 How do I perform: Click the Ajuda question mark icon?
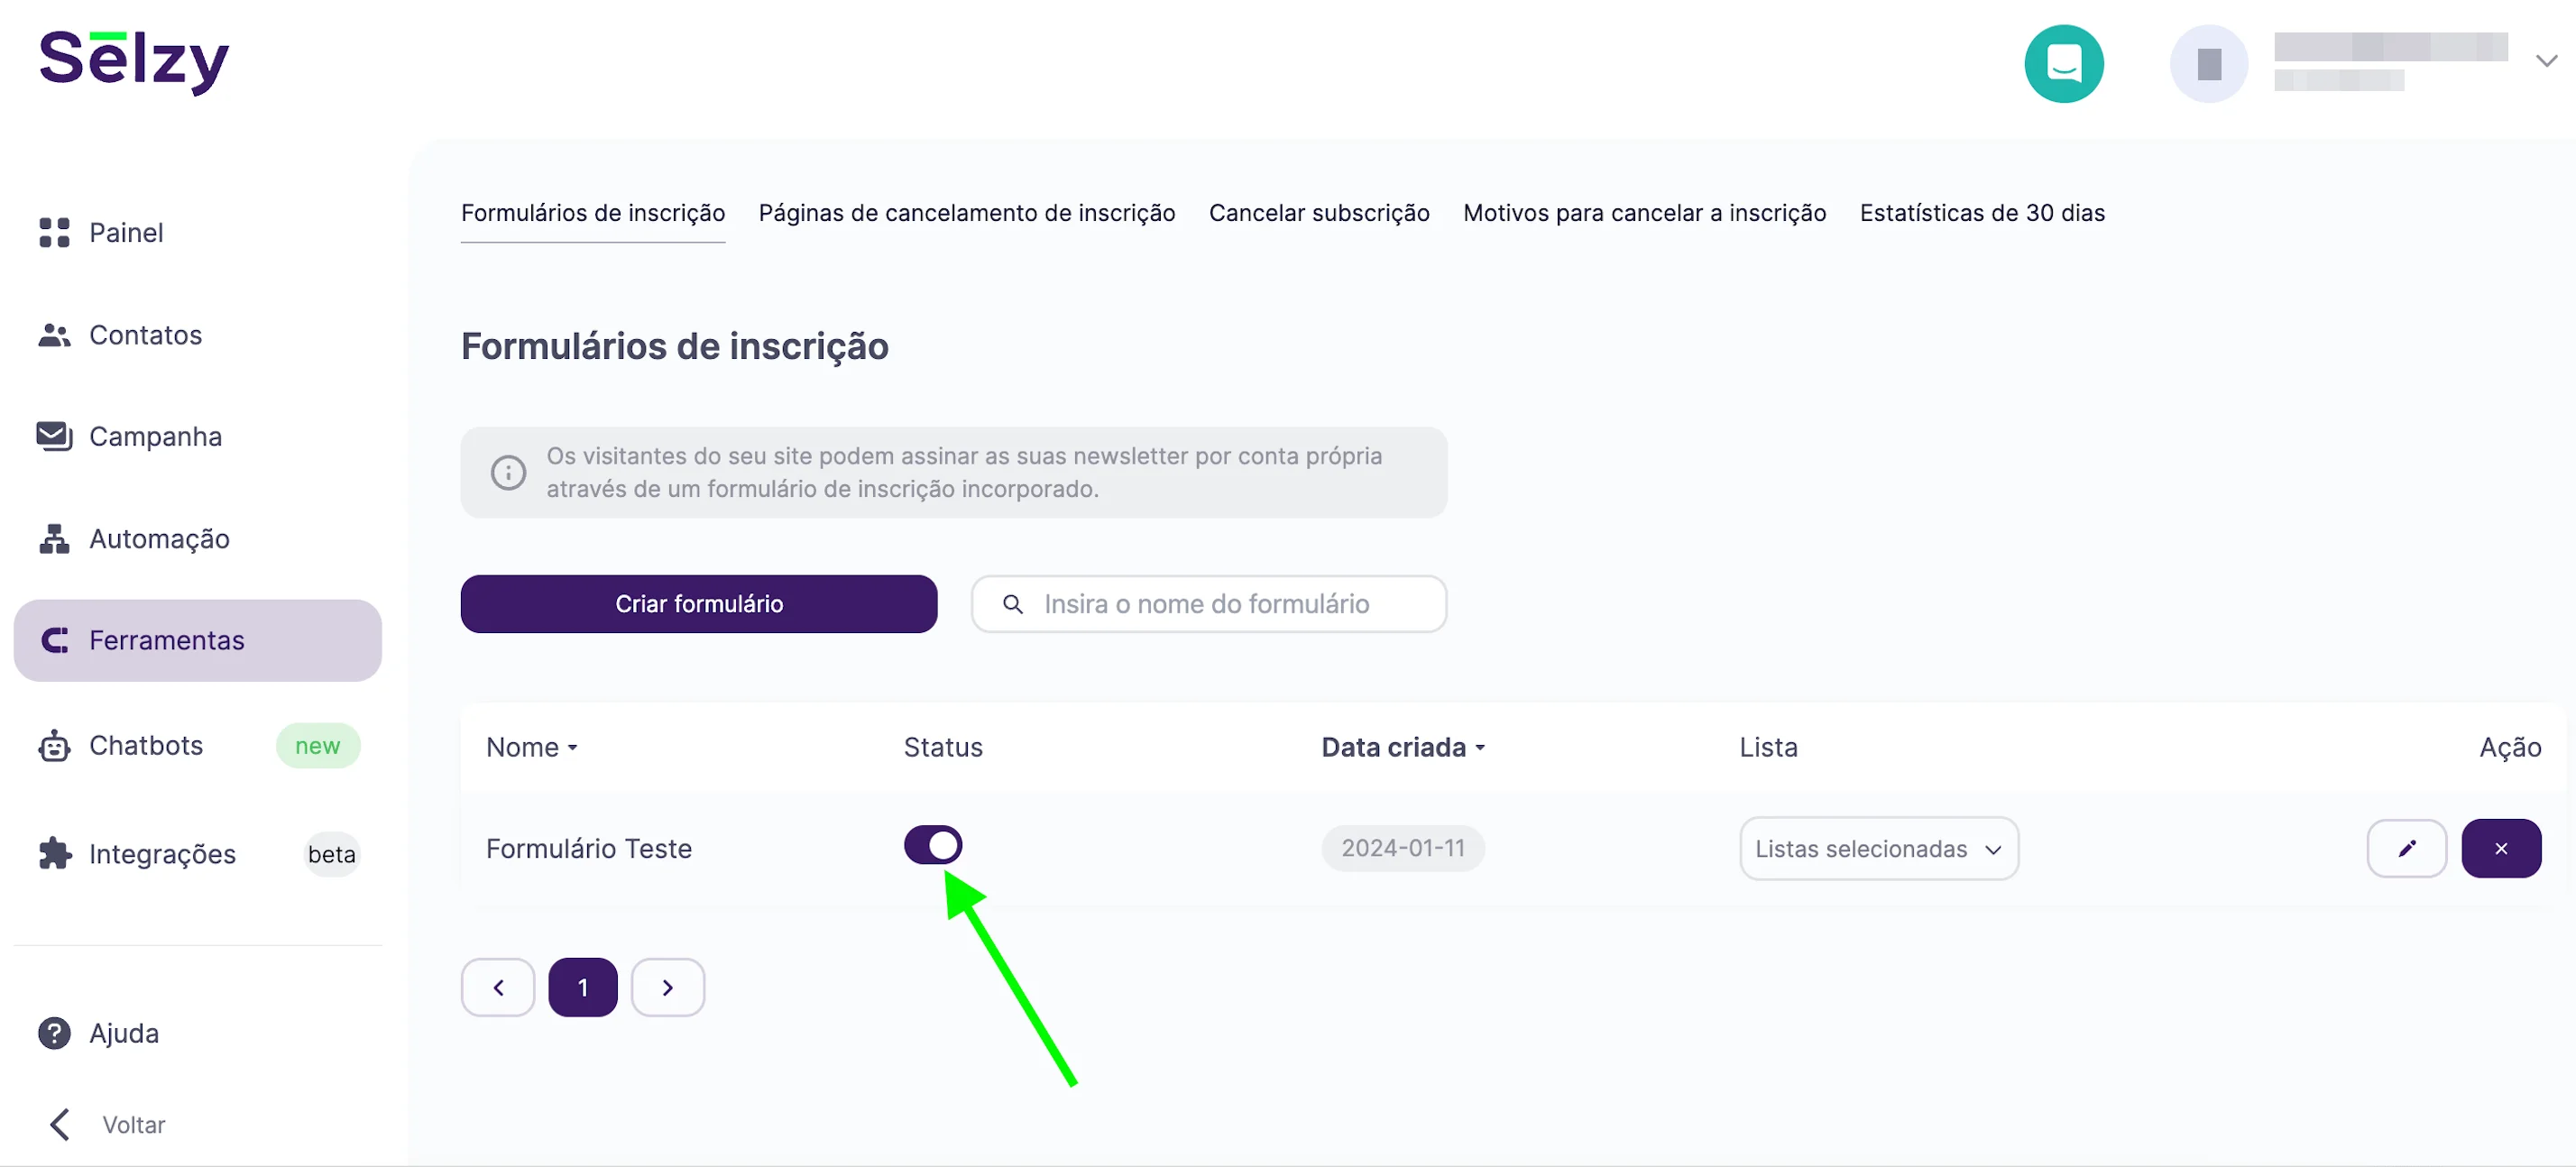[x=54, y=1033]
